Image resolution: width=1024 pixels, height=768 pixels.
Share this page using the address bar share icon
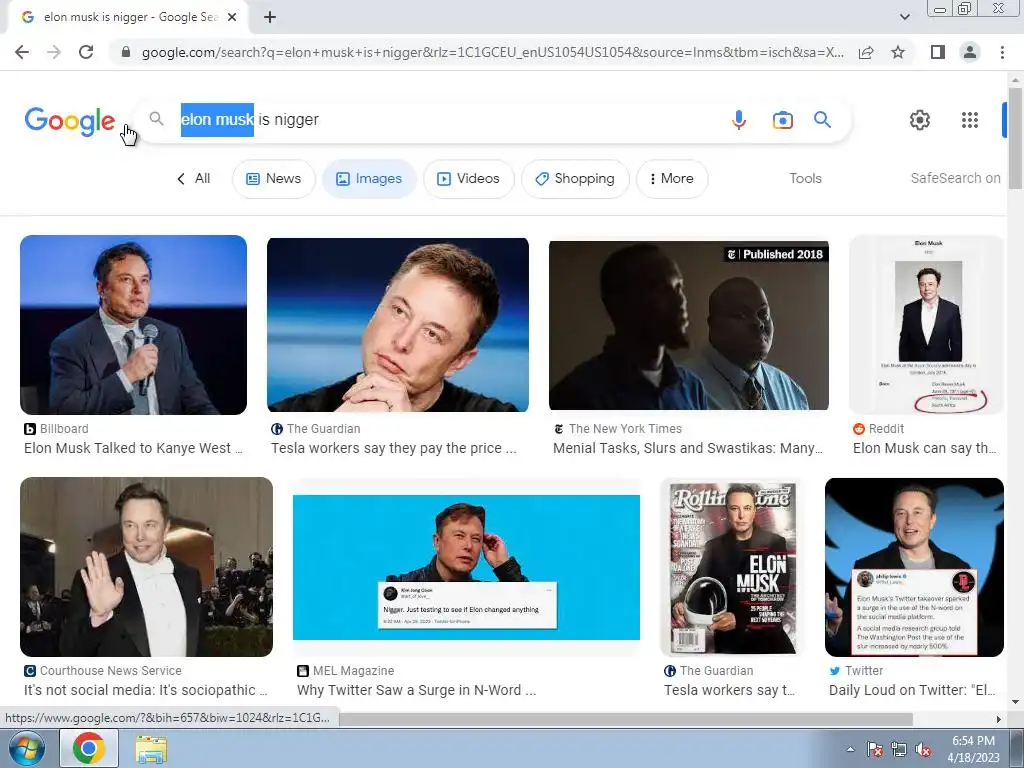click(866, 52)
